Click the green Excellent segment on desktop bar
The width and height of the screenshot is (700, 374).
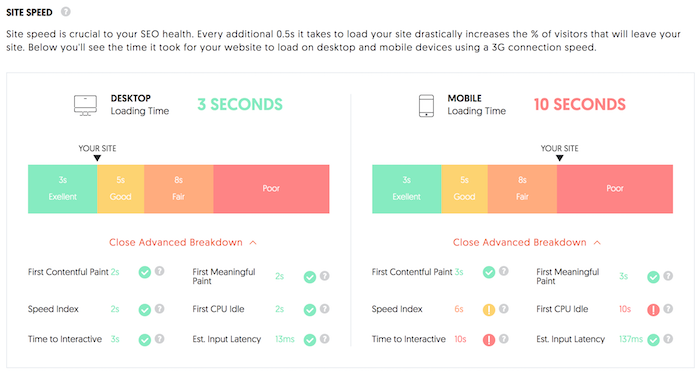62,189
